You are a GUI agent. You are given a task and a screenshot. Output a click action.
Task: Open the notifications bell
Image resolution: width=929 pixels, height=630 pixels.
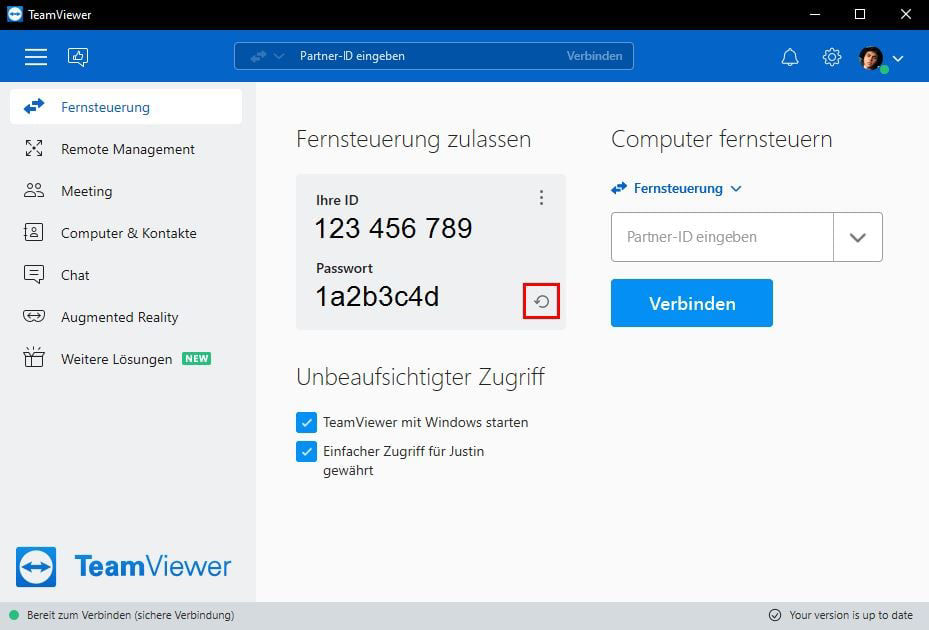click(x=790, y=57)
